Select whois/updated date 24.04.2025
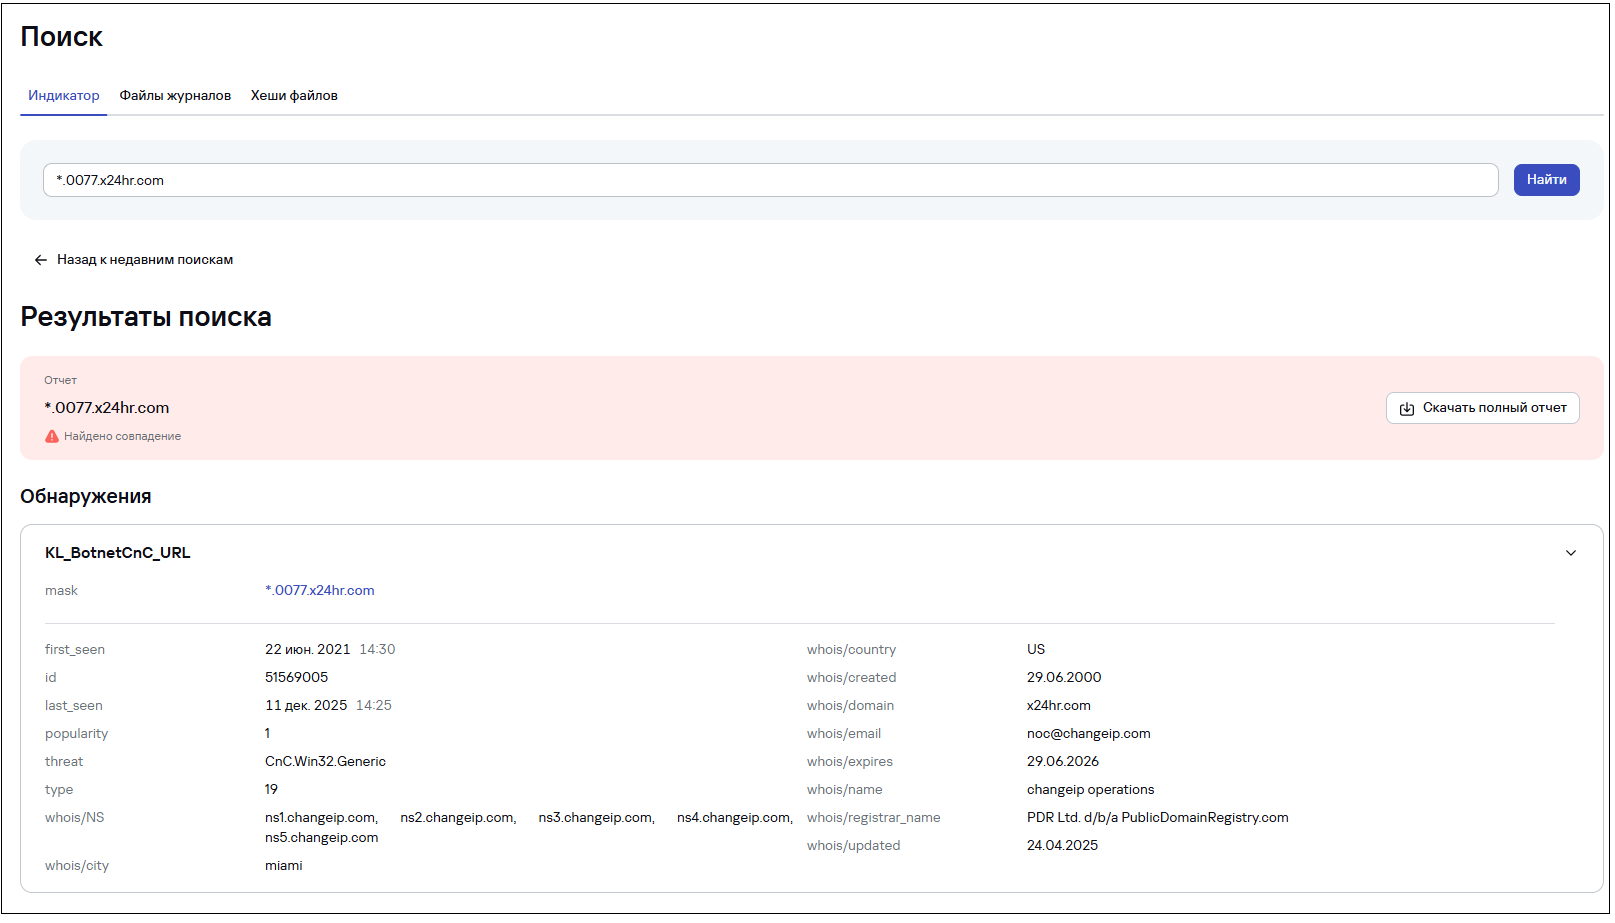Screen dimensions: 1615x923 tap(1062, 846)
